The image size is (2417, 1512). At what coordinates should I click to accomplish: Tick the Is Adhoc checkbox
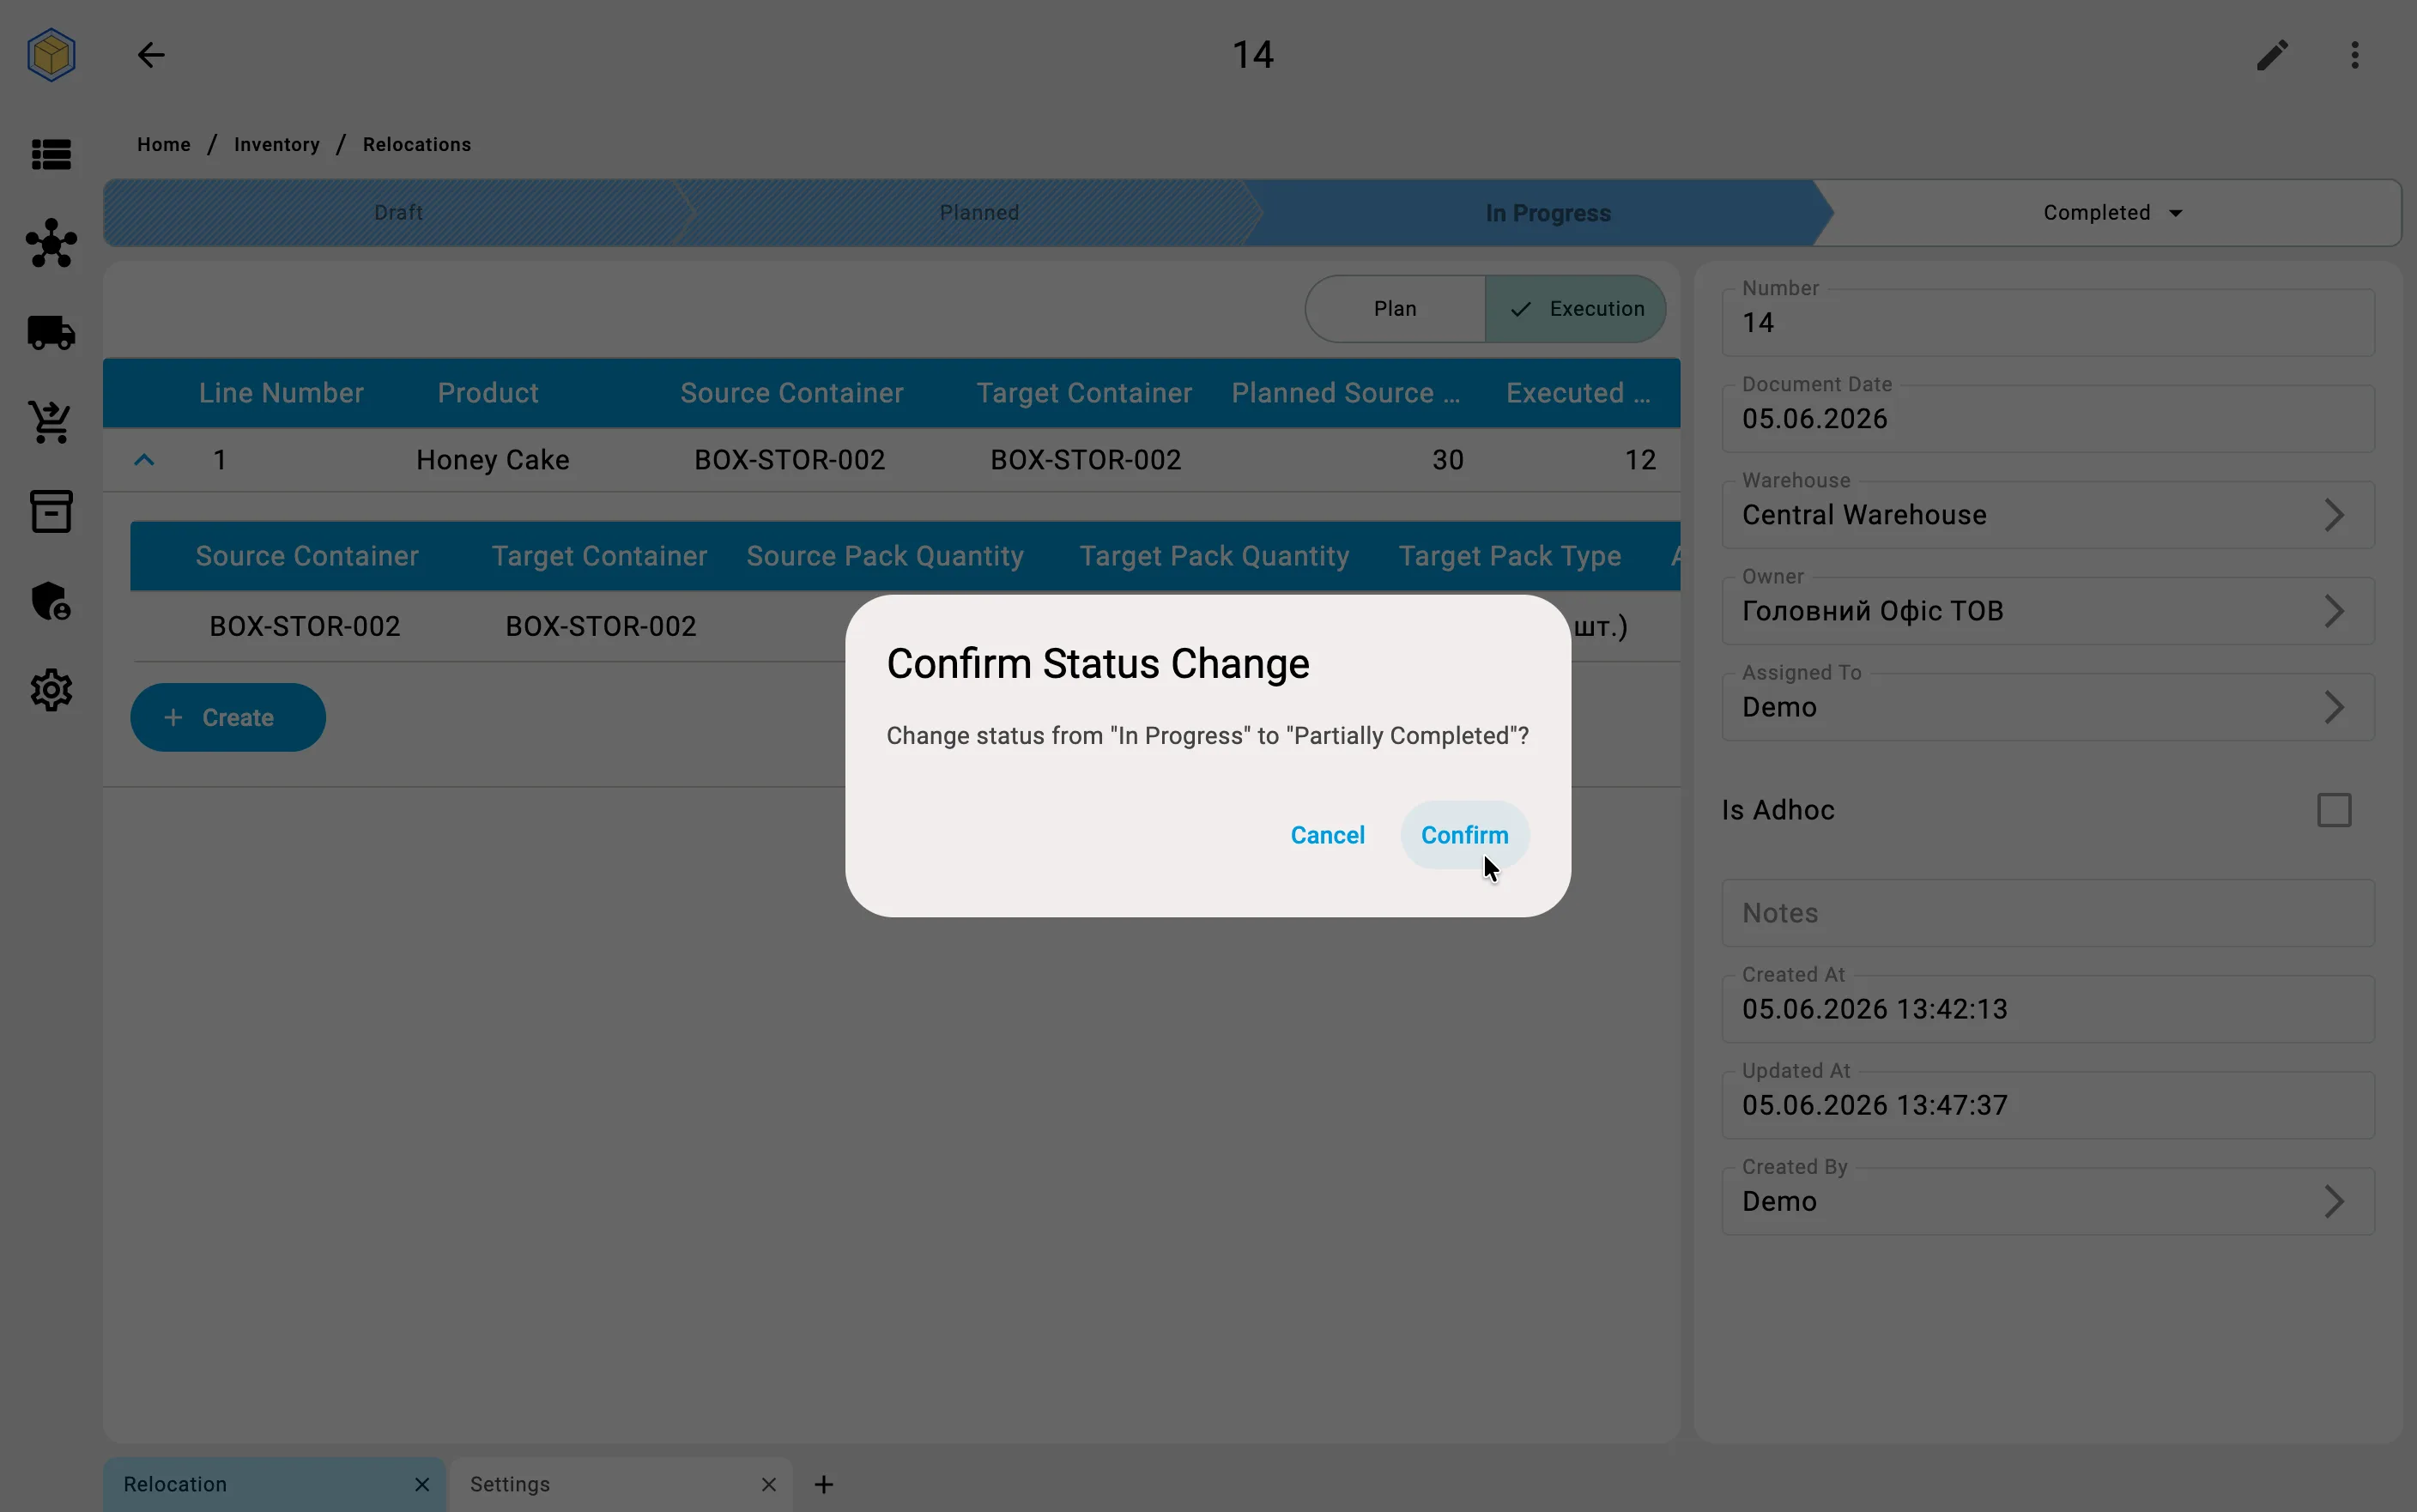pos(2334,810)
